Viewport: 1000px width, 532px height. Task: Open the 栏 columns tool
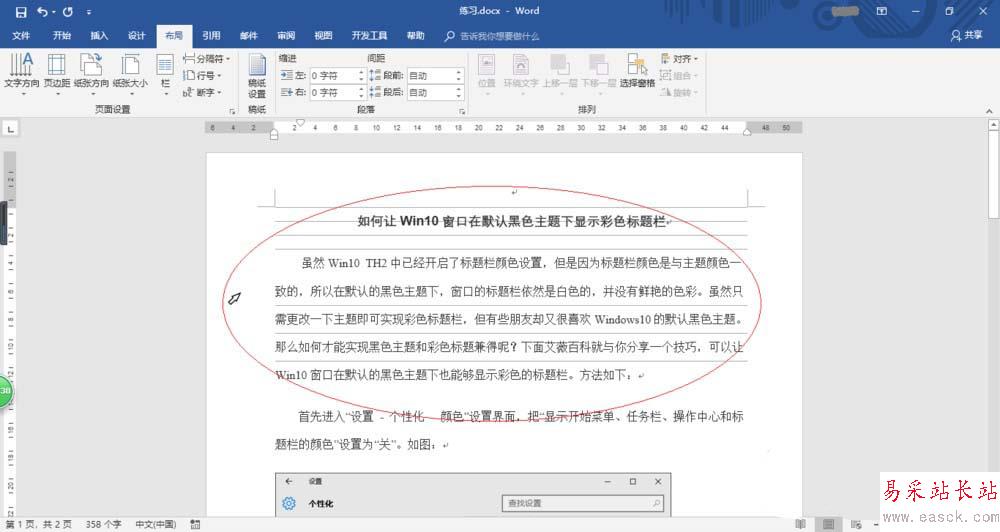(x=165, y=73)
